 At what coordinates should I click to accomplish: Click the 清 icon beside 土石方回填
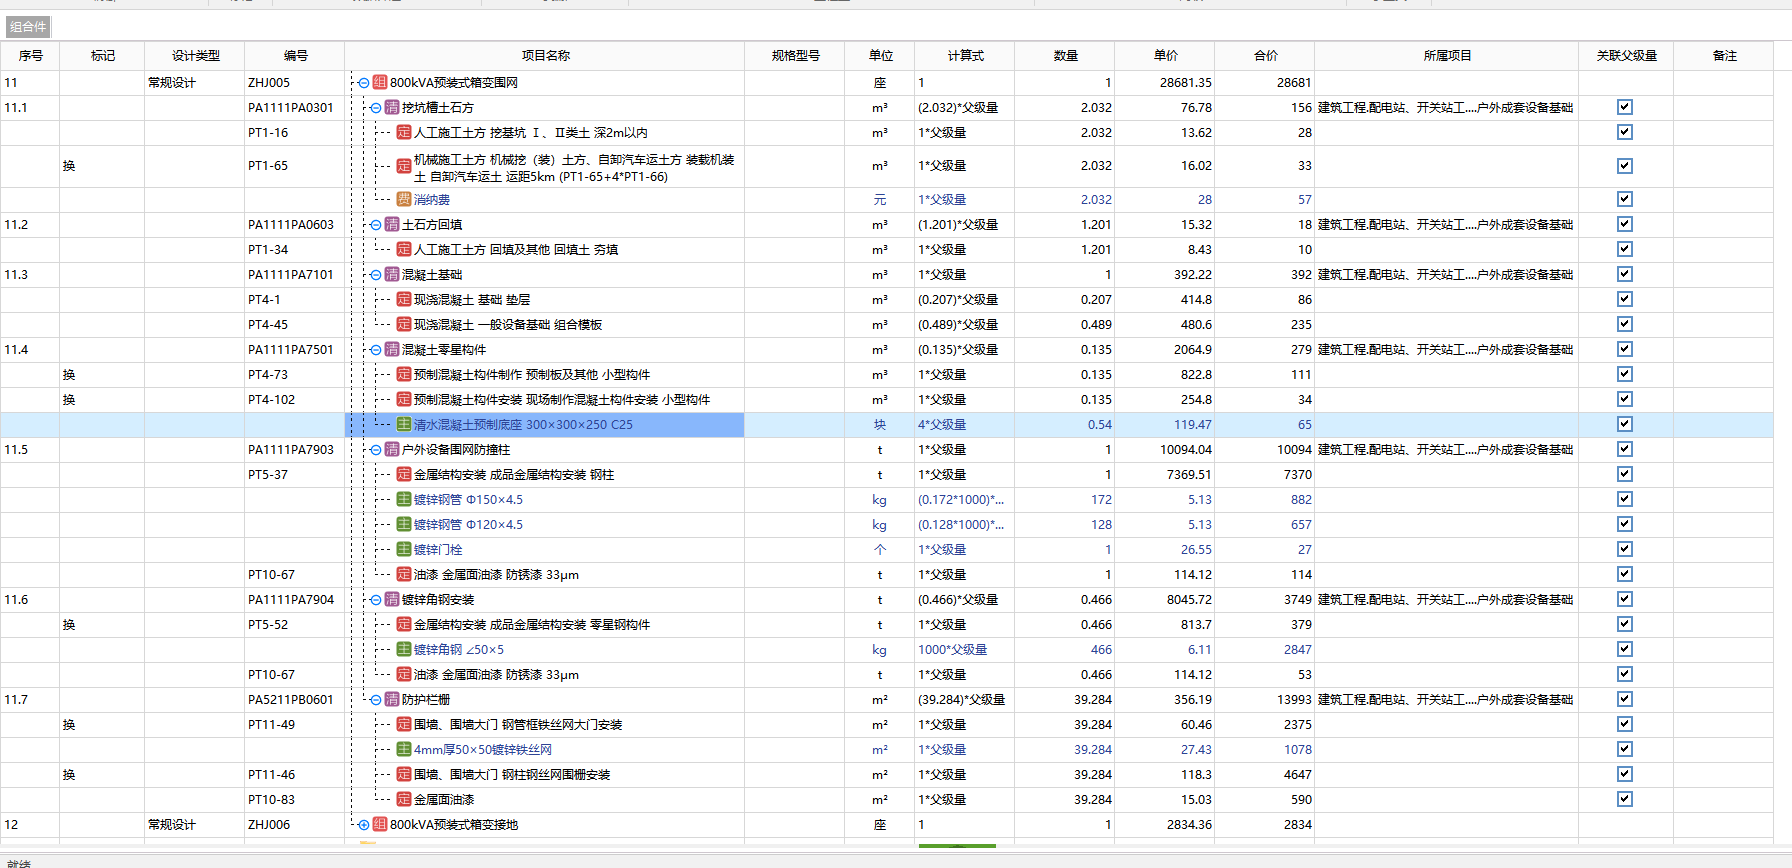pyautogui.click(x=392, y=225)
